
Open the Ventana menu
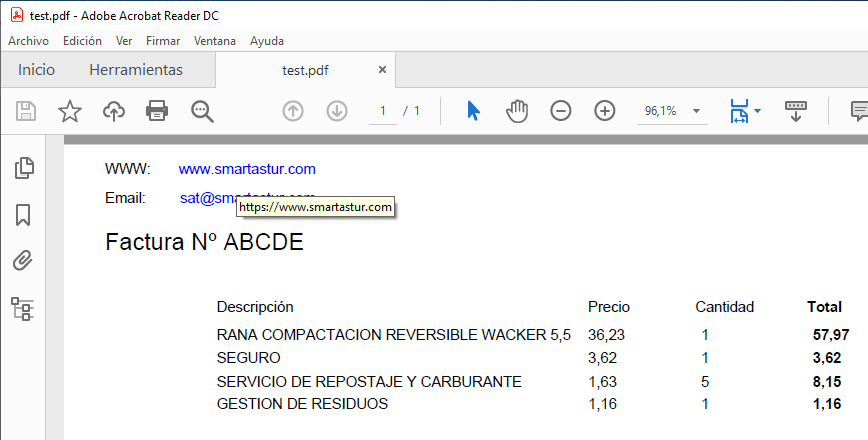coord(215,41)
